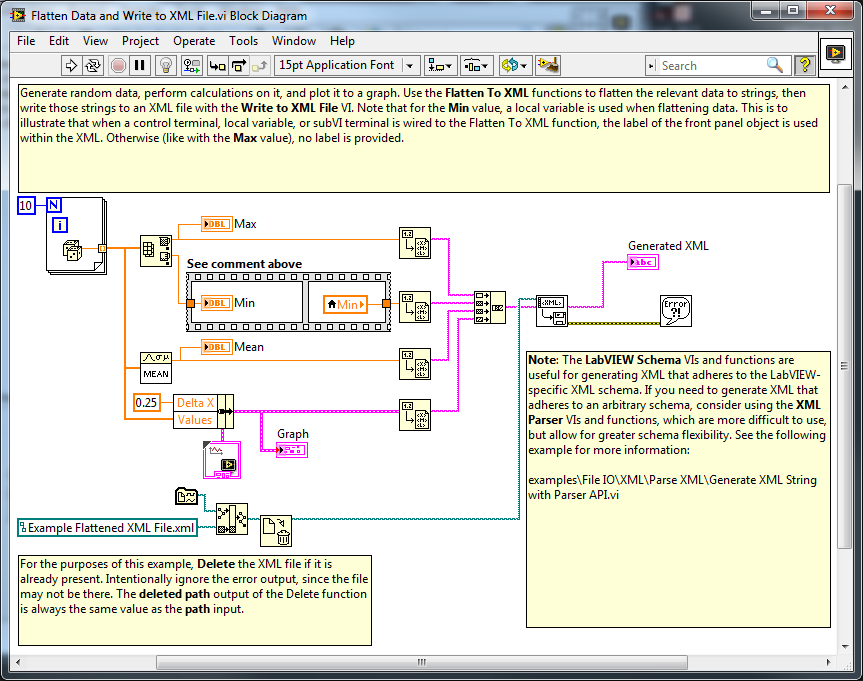Select the Graph indicator terminal
The image size is (863, 681).
click(292, 450)
